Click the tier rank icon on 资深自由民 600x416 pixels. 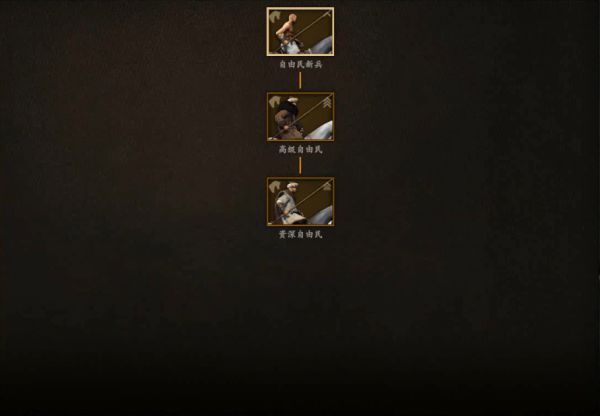pyautogui.click(x=327, y=186)
